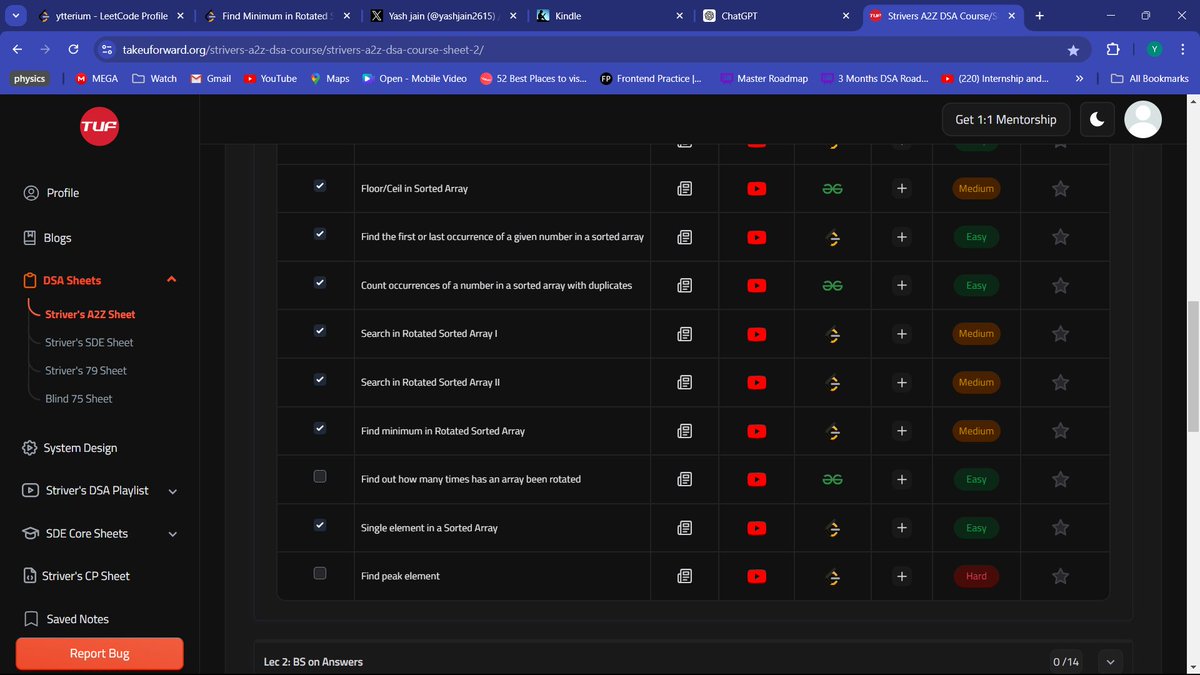Viewport: 1200px width, 675px height.
Task: Click the page vertical scrollbar thumb
Action: [1192, 365]
